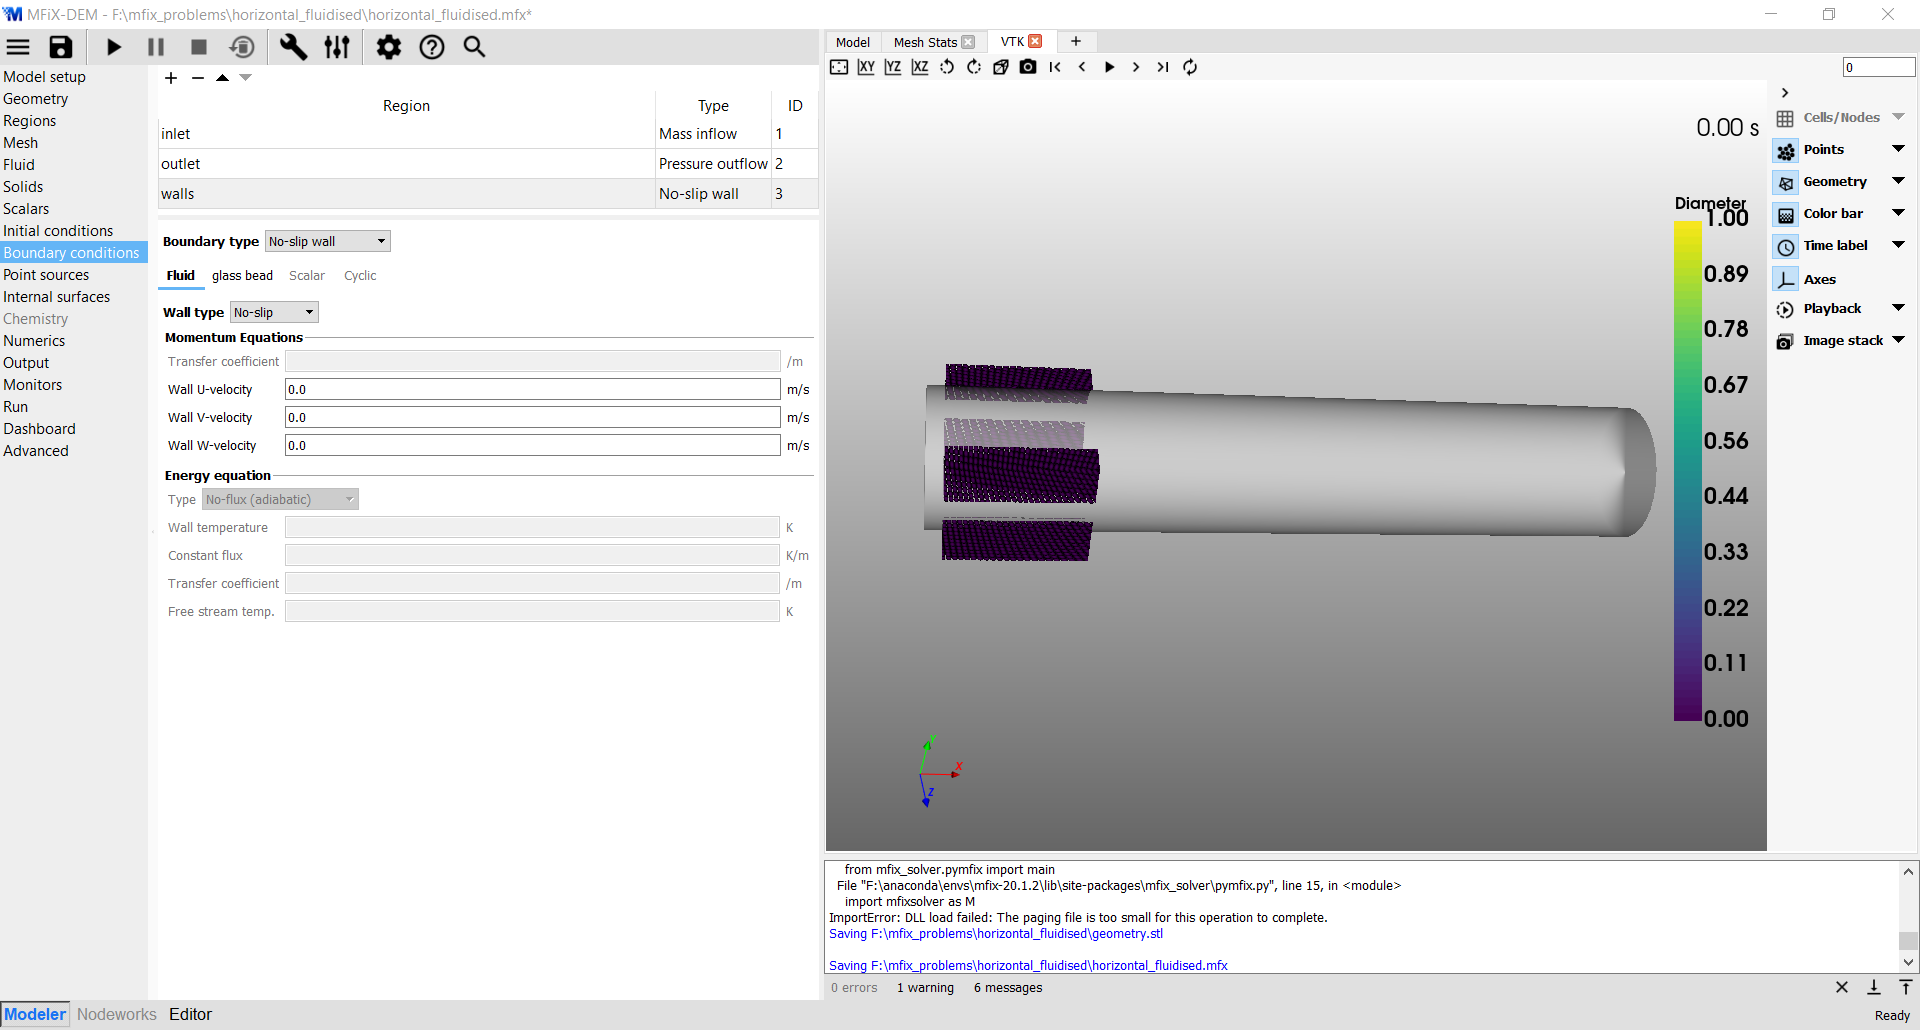Open the Wall type dropdown
The height and width of the screenshot is (1030, 1920).
(x=274, y=312)
